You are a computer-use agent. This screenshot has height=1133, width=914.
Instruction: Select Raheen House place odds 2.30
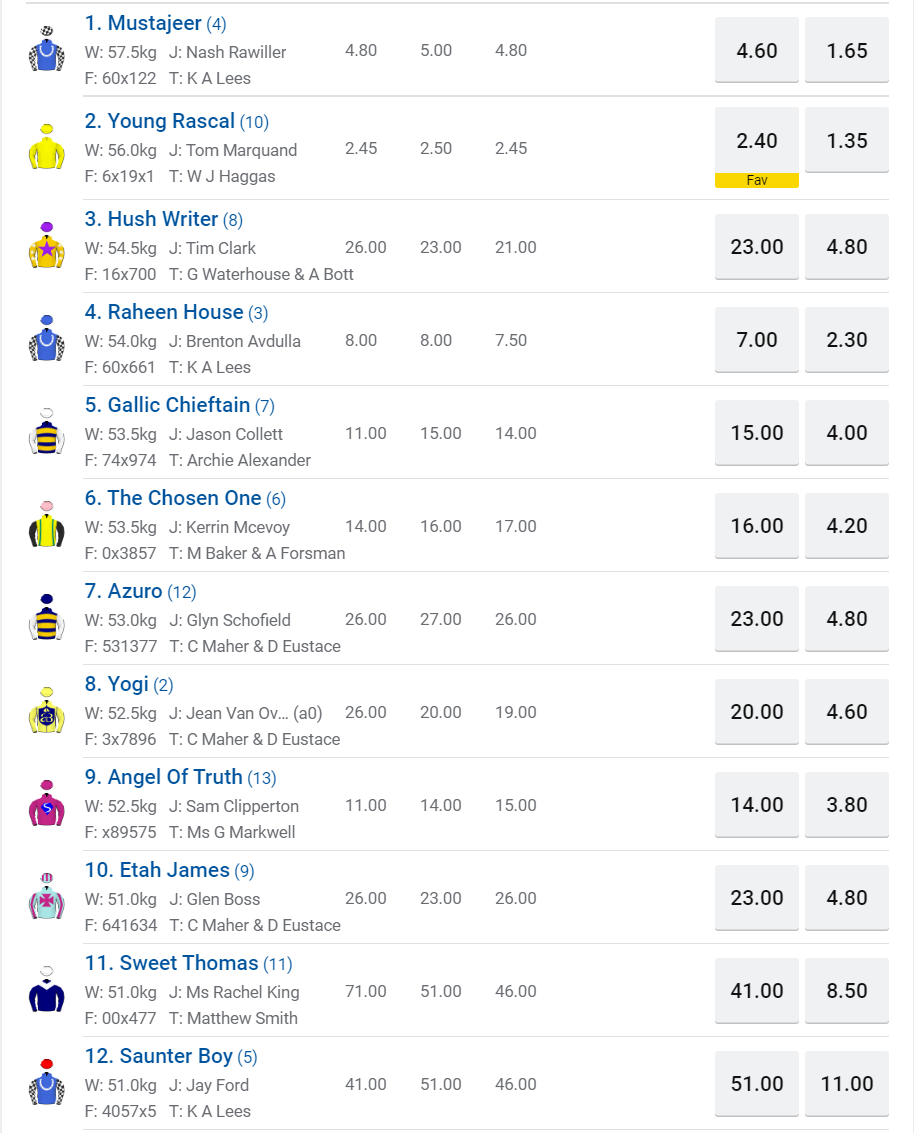click(847, 340)
